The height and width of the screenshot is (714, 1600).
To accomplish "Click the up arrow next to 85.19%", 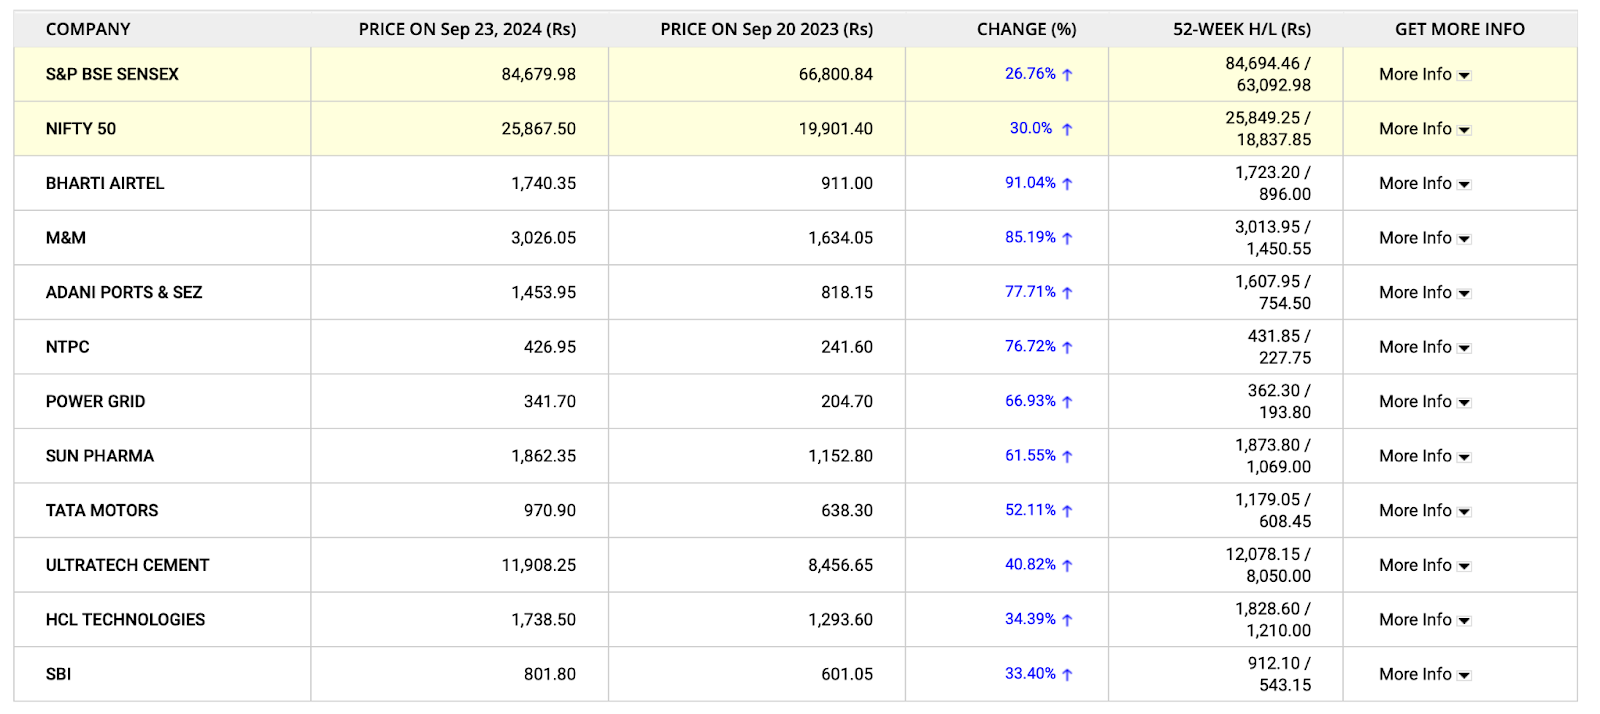I will coord(1067,238).
